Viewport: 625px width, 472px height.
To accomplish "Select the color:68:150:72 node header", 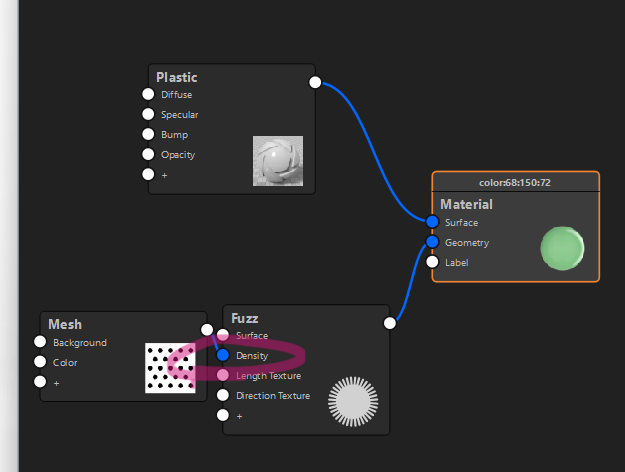I will click(x=515, y=182).
